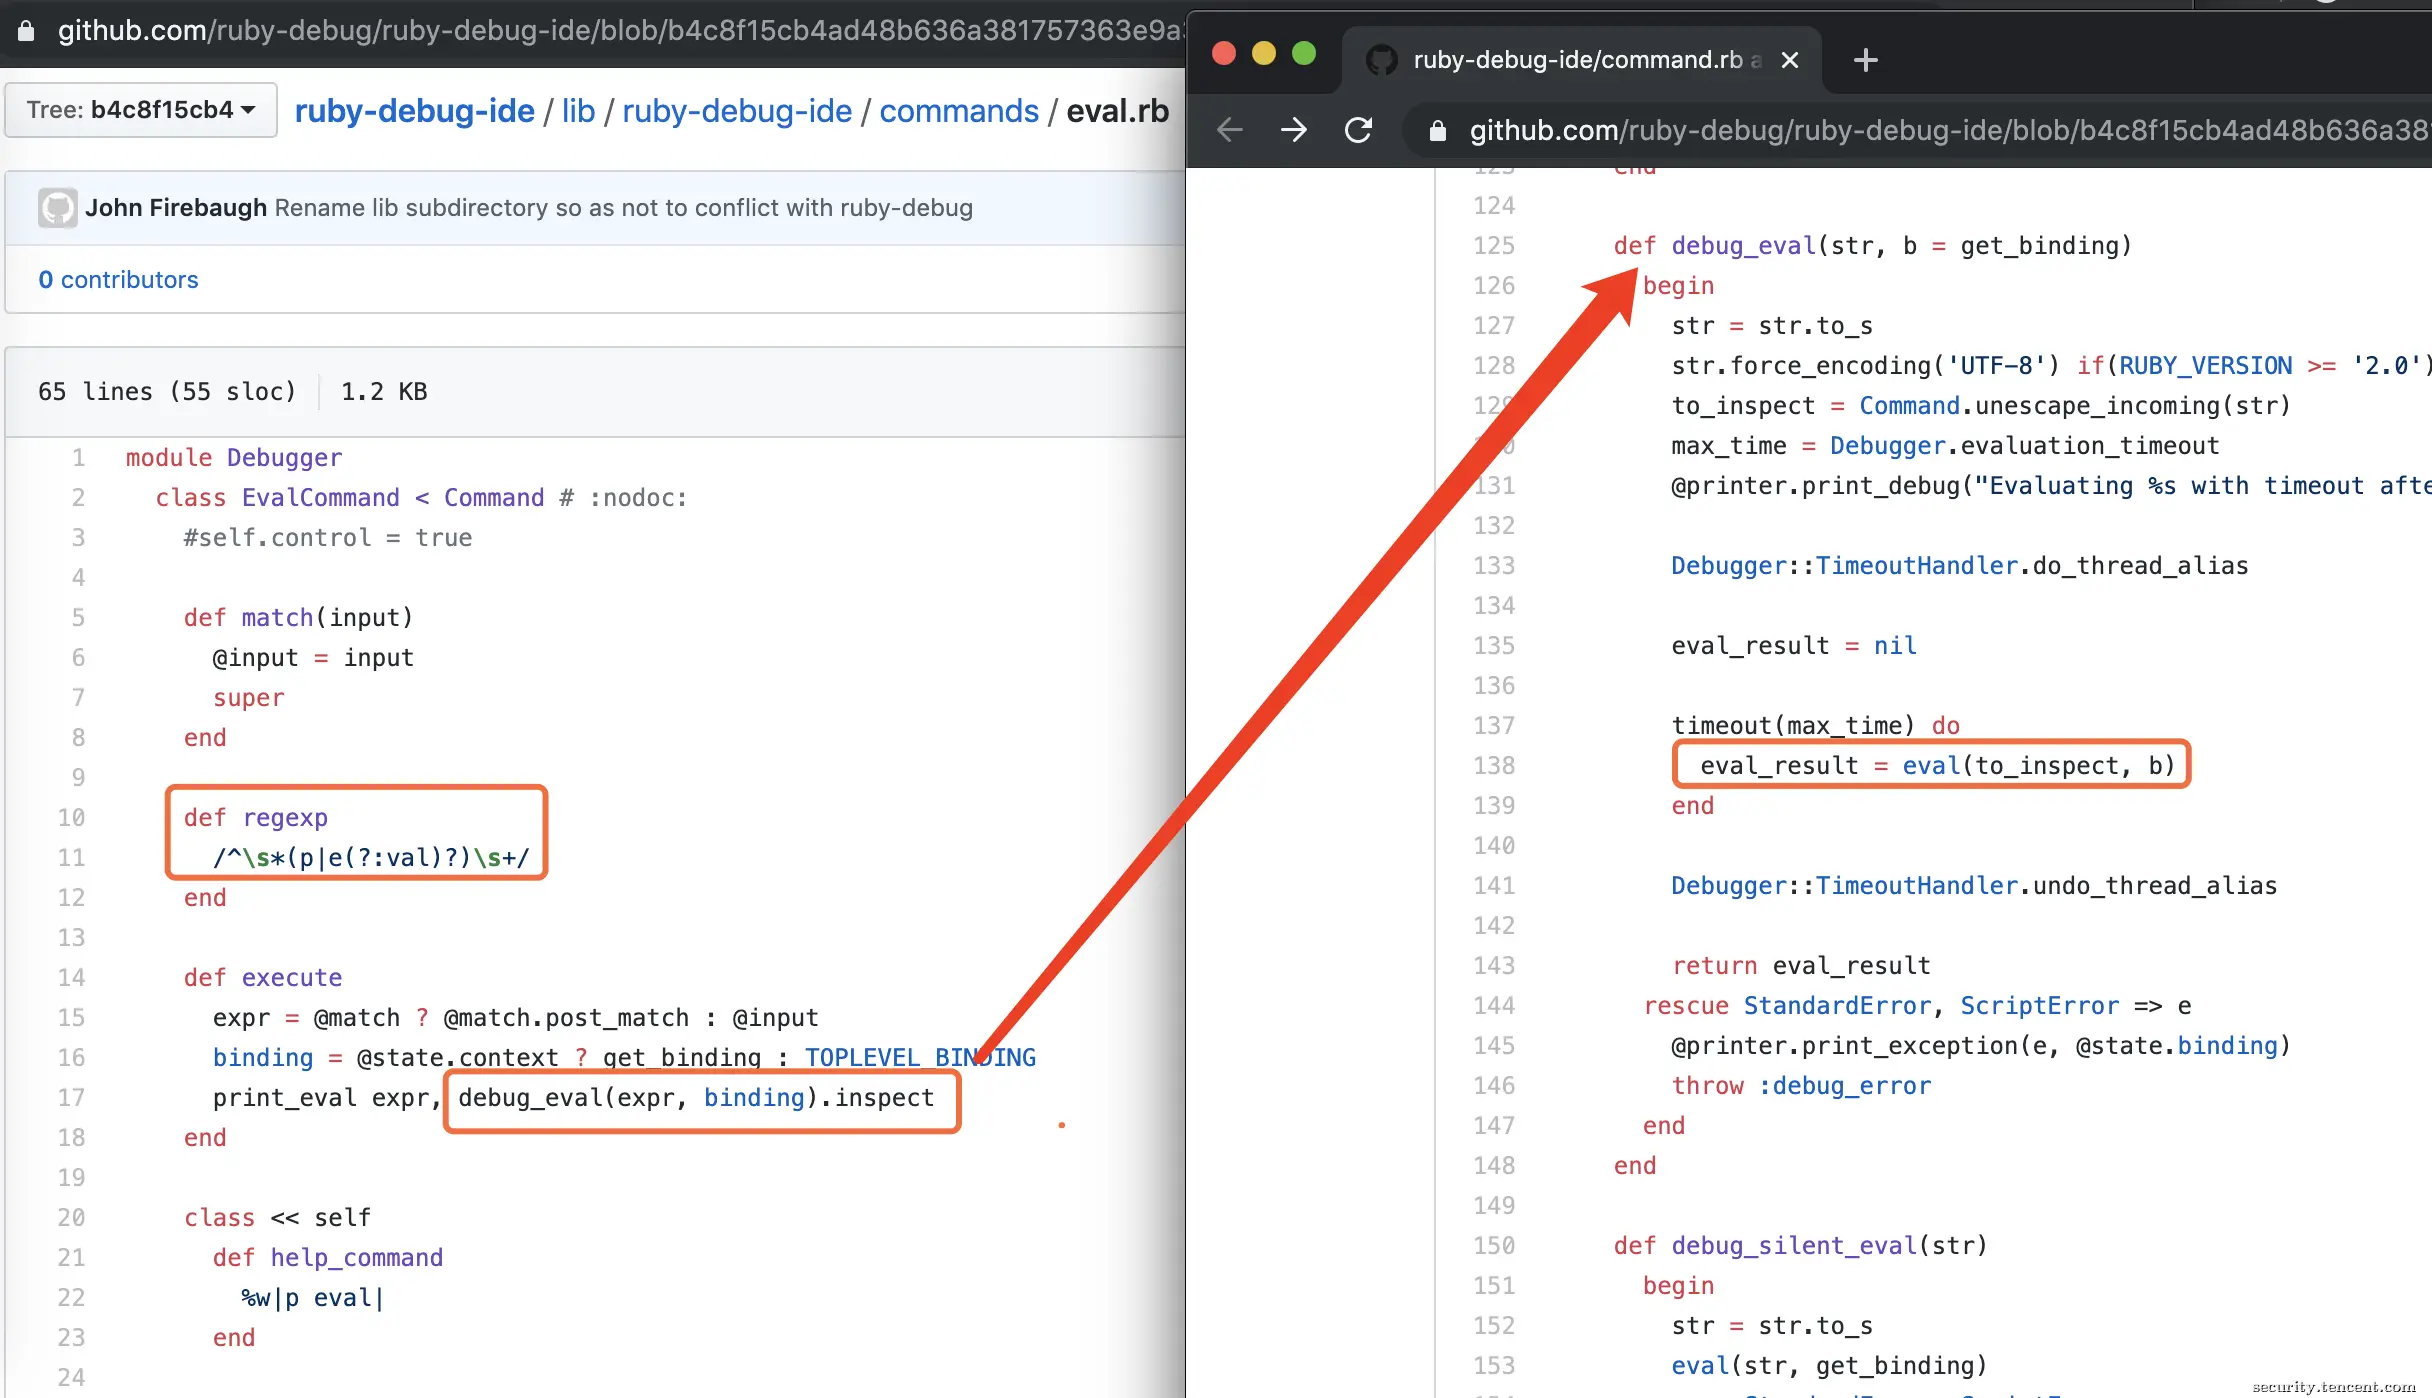Select the ruby-debug-ide/command.rb browser tab

click(1580, 60)
